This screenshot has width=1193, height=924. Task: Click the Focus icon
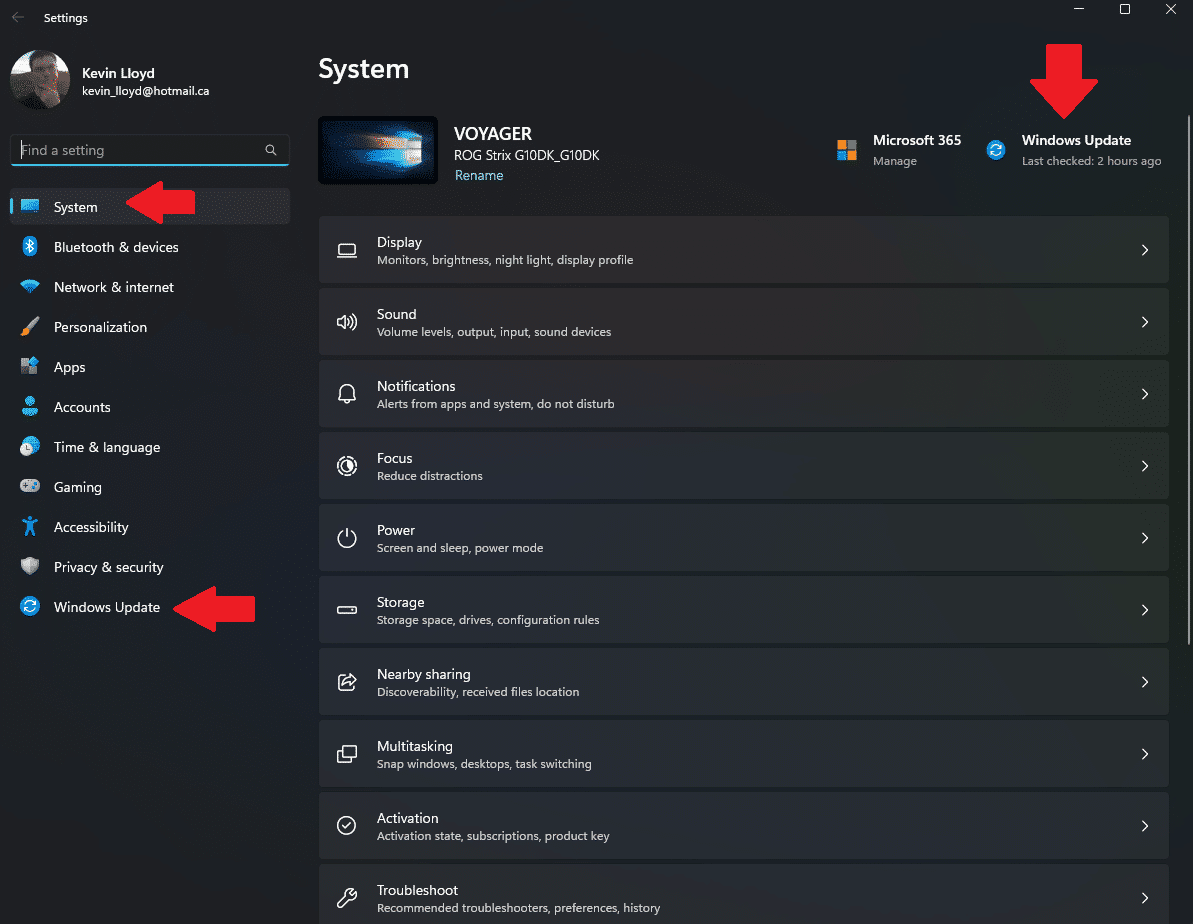[347, 466]
